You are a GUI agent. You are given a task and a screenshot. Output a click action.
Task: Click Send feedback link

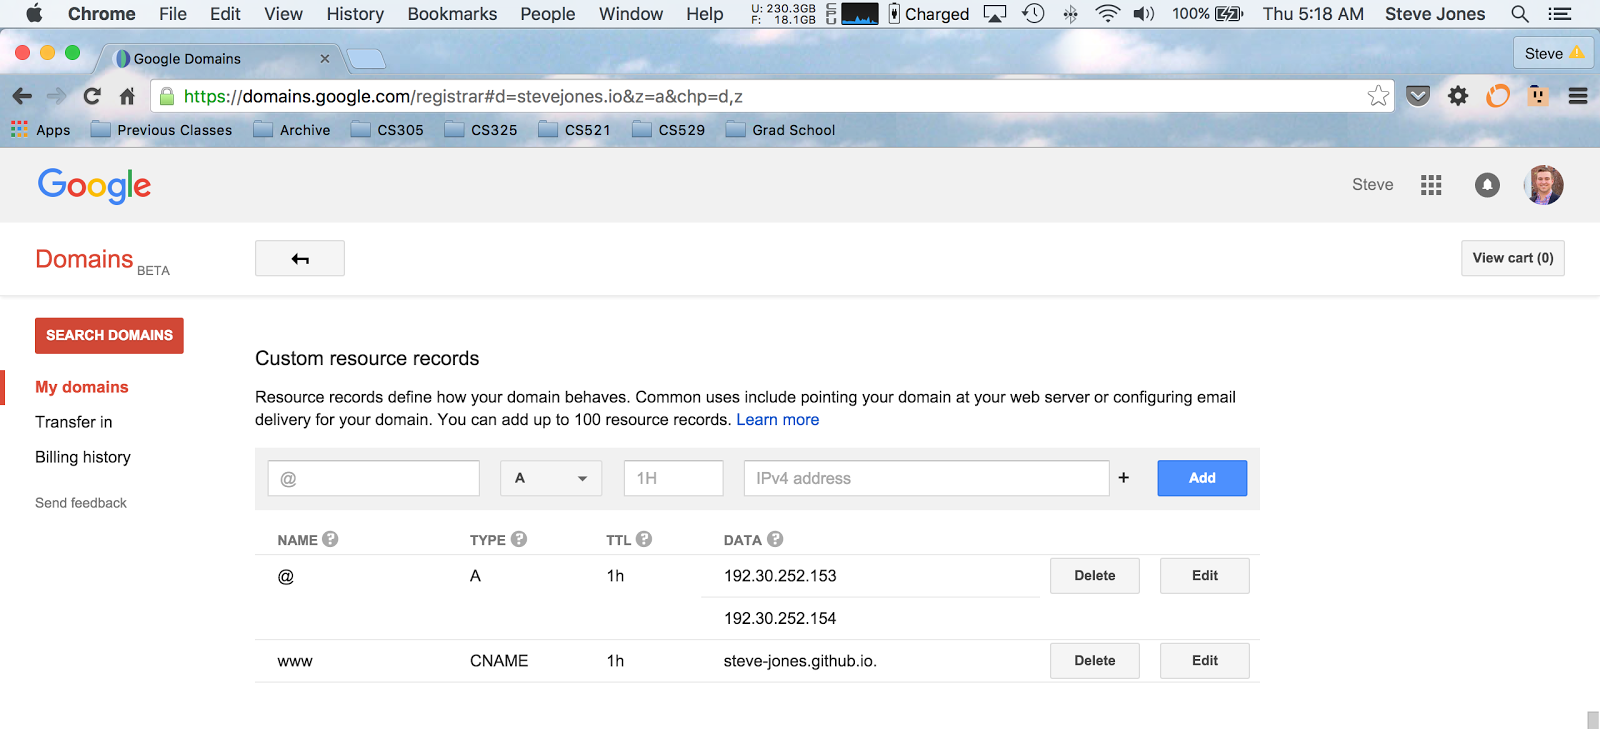tap(81, 503)
